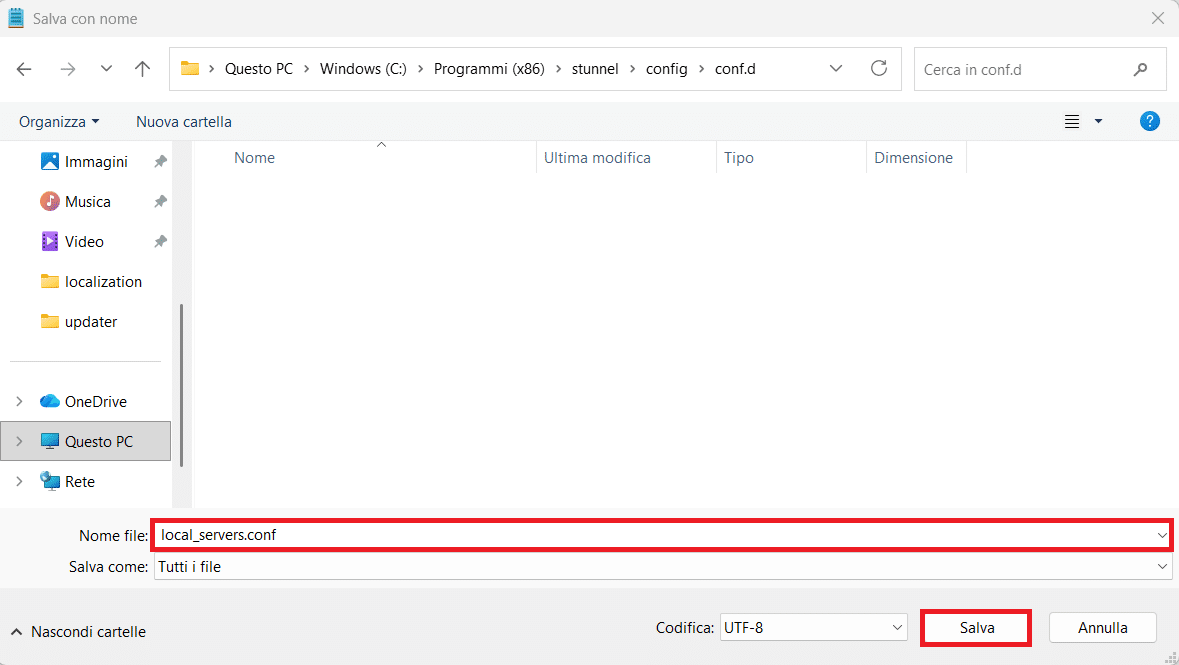Expand the OneDrive tree node
The image size is (1179, 665).
(x=19, y=401)
